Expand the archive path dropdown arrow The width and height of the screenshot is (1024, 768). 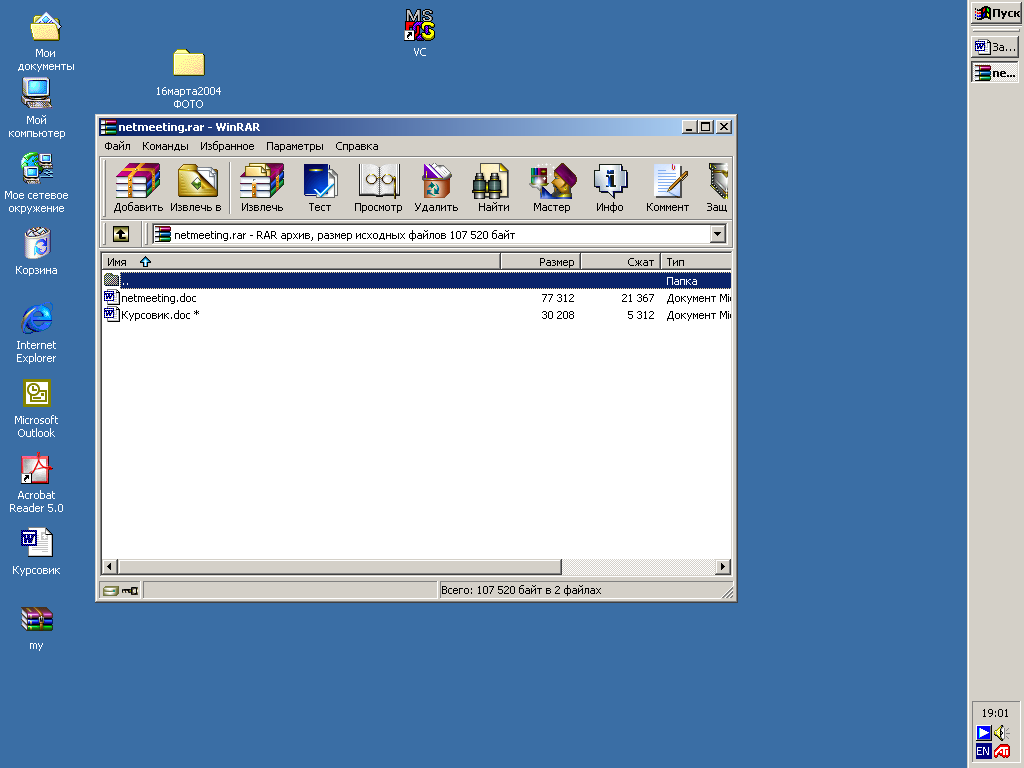[718, 234]
